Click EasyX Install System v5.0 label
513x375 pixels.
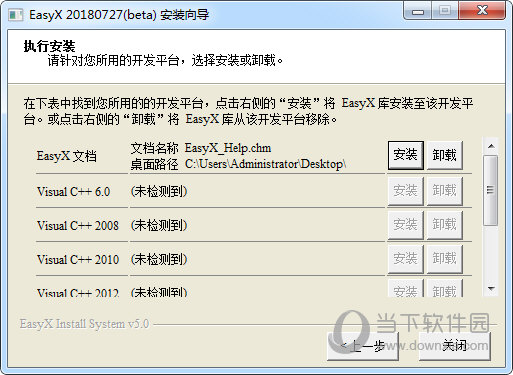point(84,324)
